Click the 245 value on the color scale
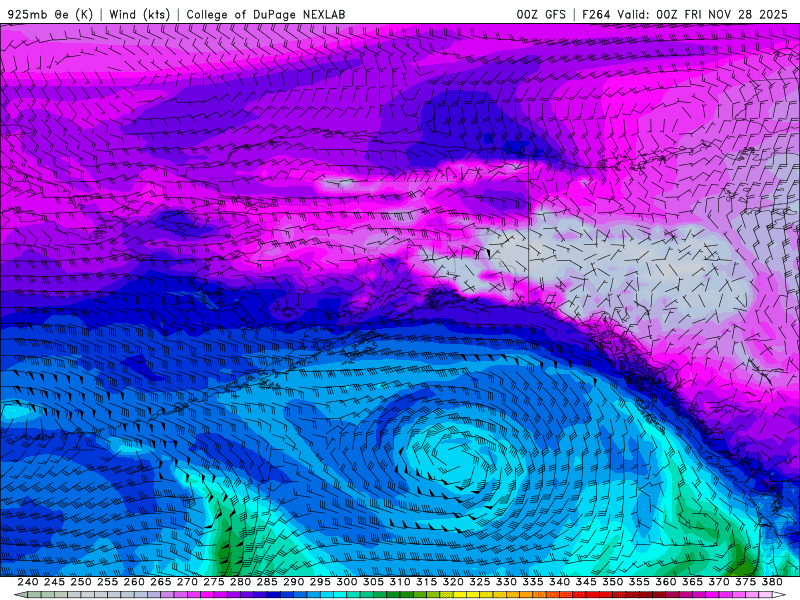Image resolution: width=800 pixels, height=600 pixels. tap(54, 582)
